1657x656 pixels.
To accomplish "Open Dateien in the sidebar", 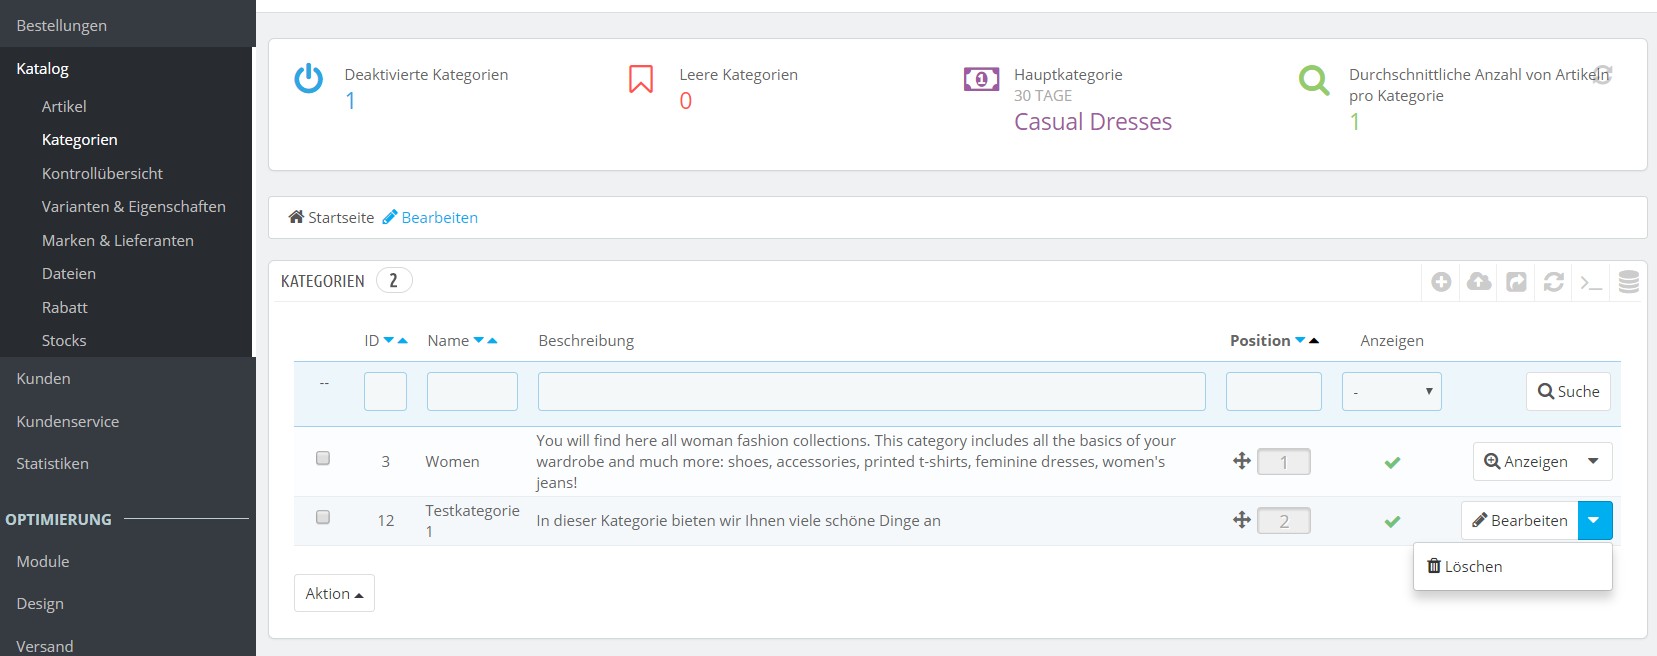I will [x=69, y=274].
